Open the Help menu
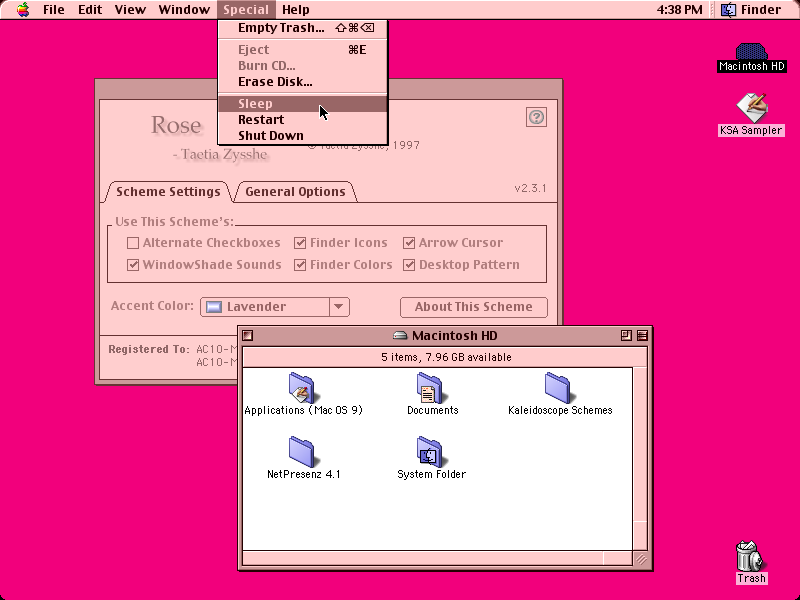This screenshot has width=800, height=600. click(295, 10)
